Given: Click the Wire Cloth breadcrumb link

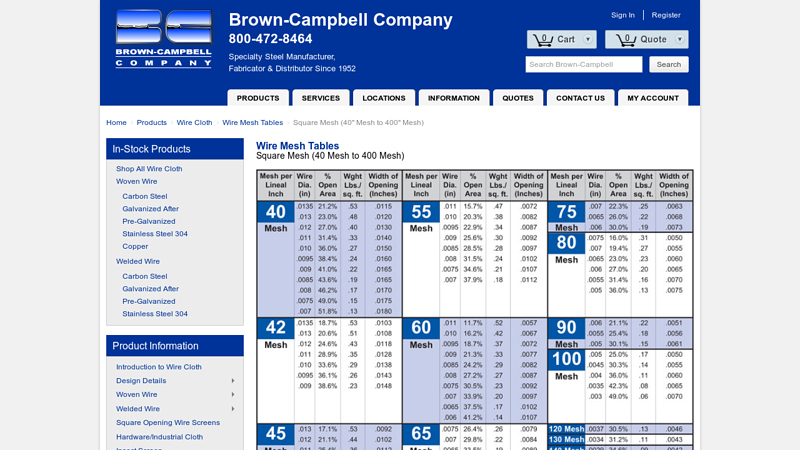Looking at the screenshot, I should [194, 122].
